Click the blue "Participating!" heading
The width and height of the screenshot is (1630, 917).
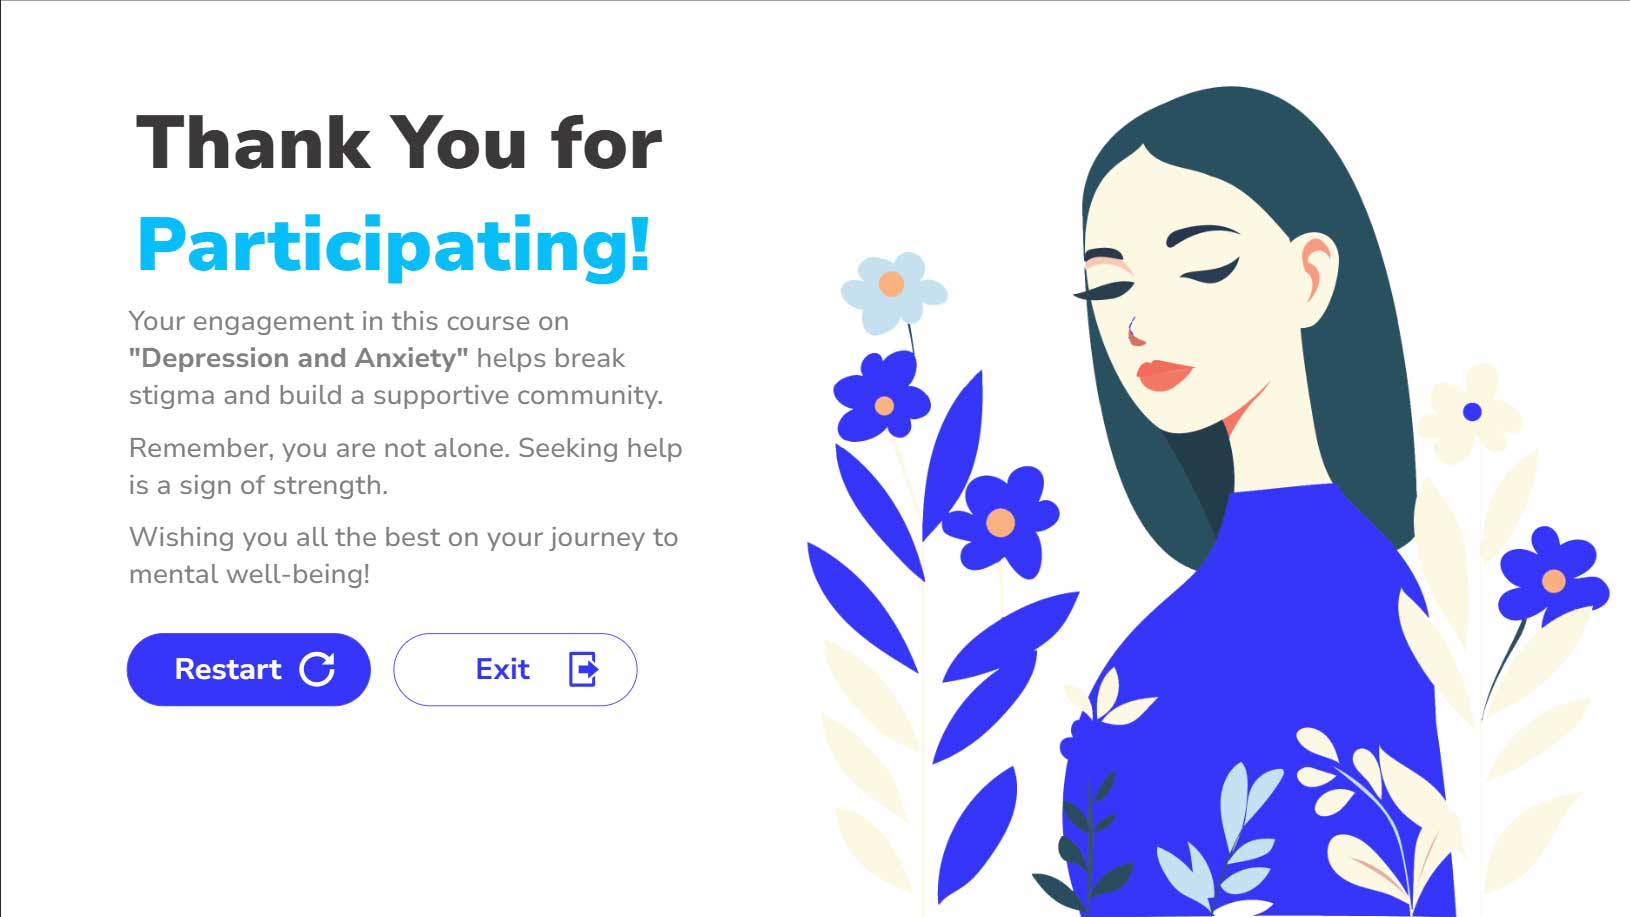[x=394, y=245]
